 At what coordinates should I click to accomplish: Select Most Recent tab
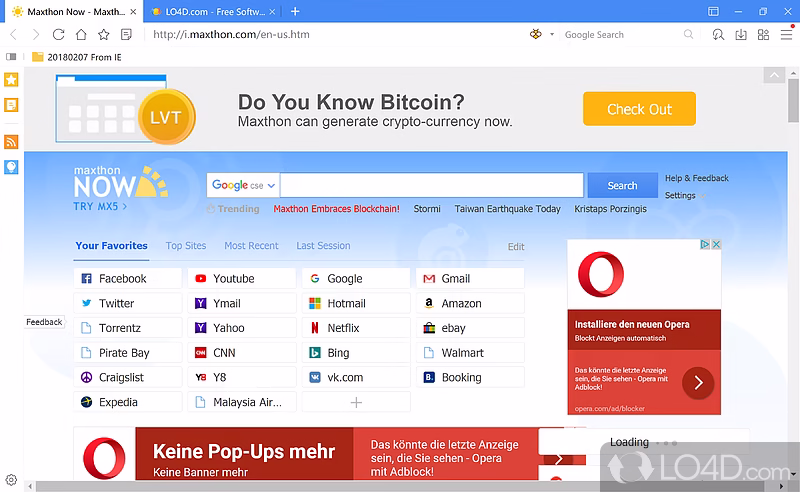(252, 245)
